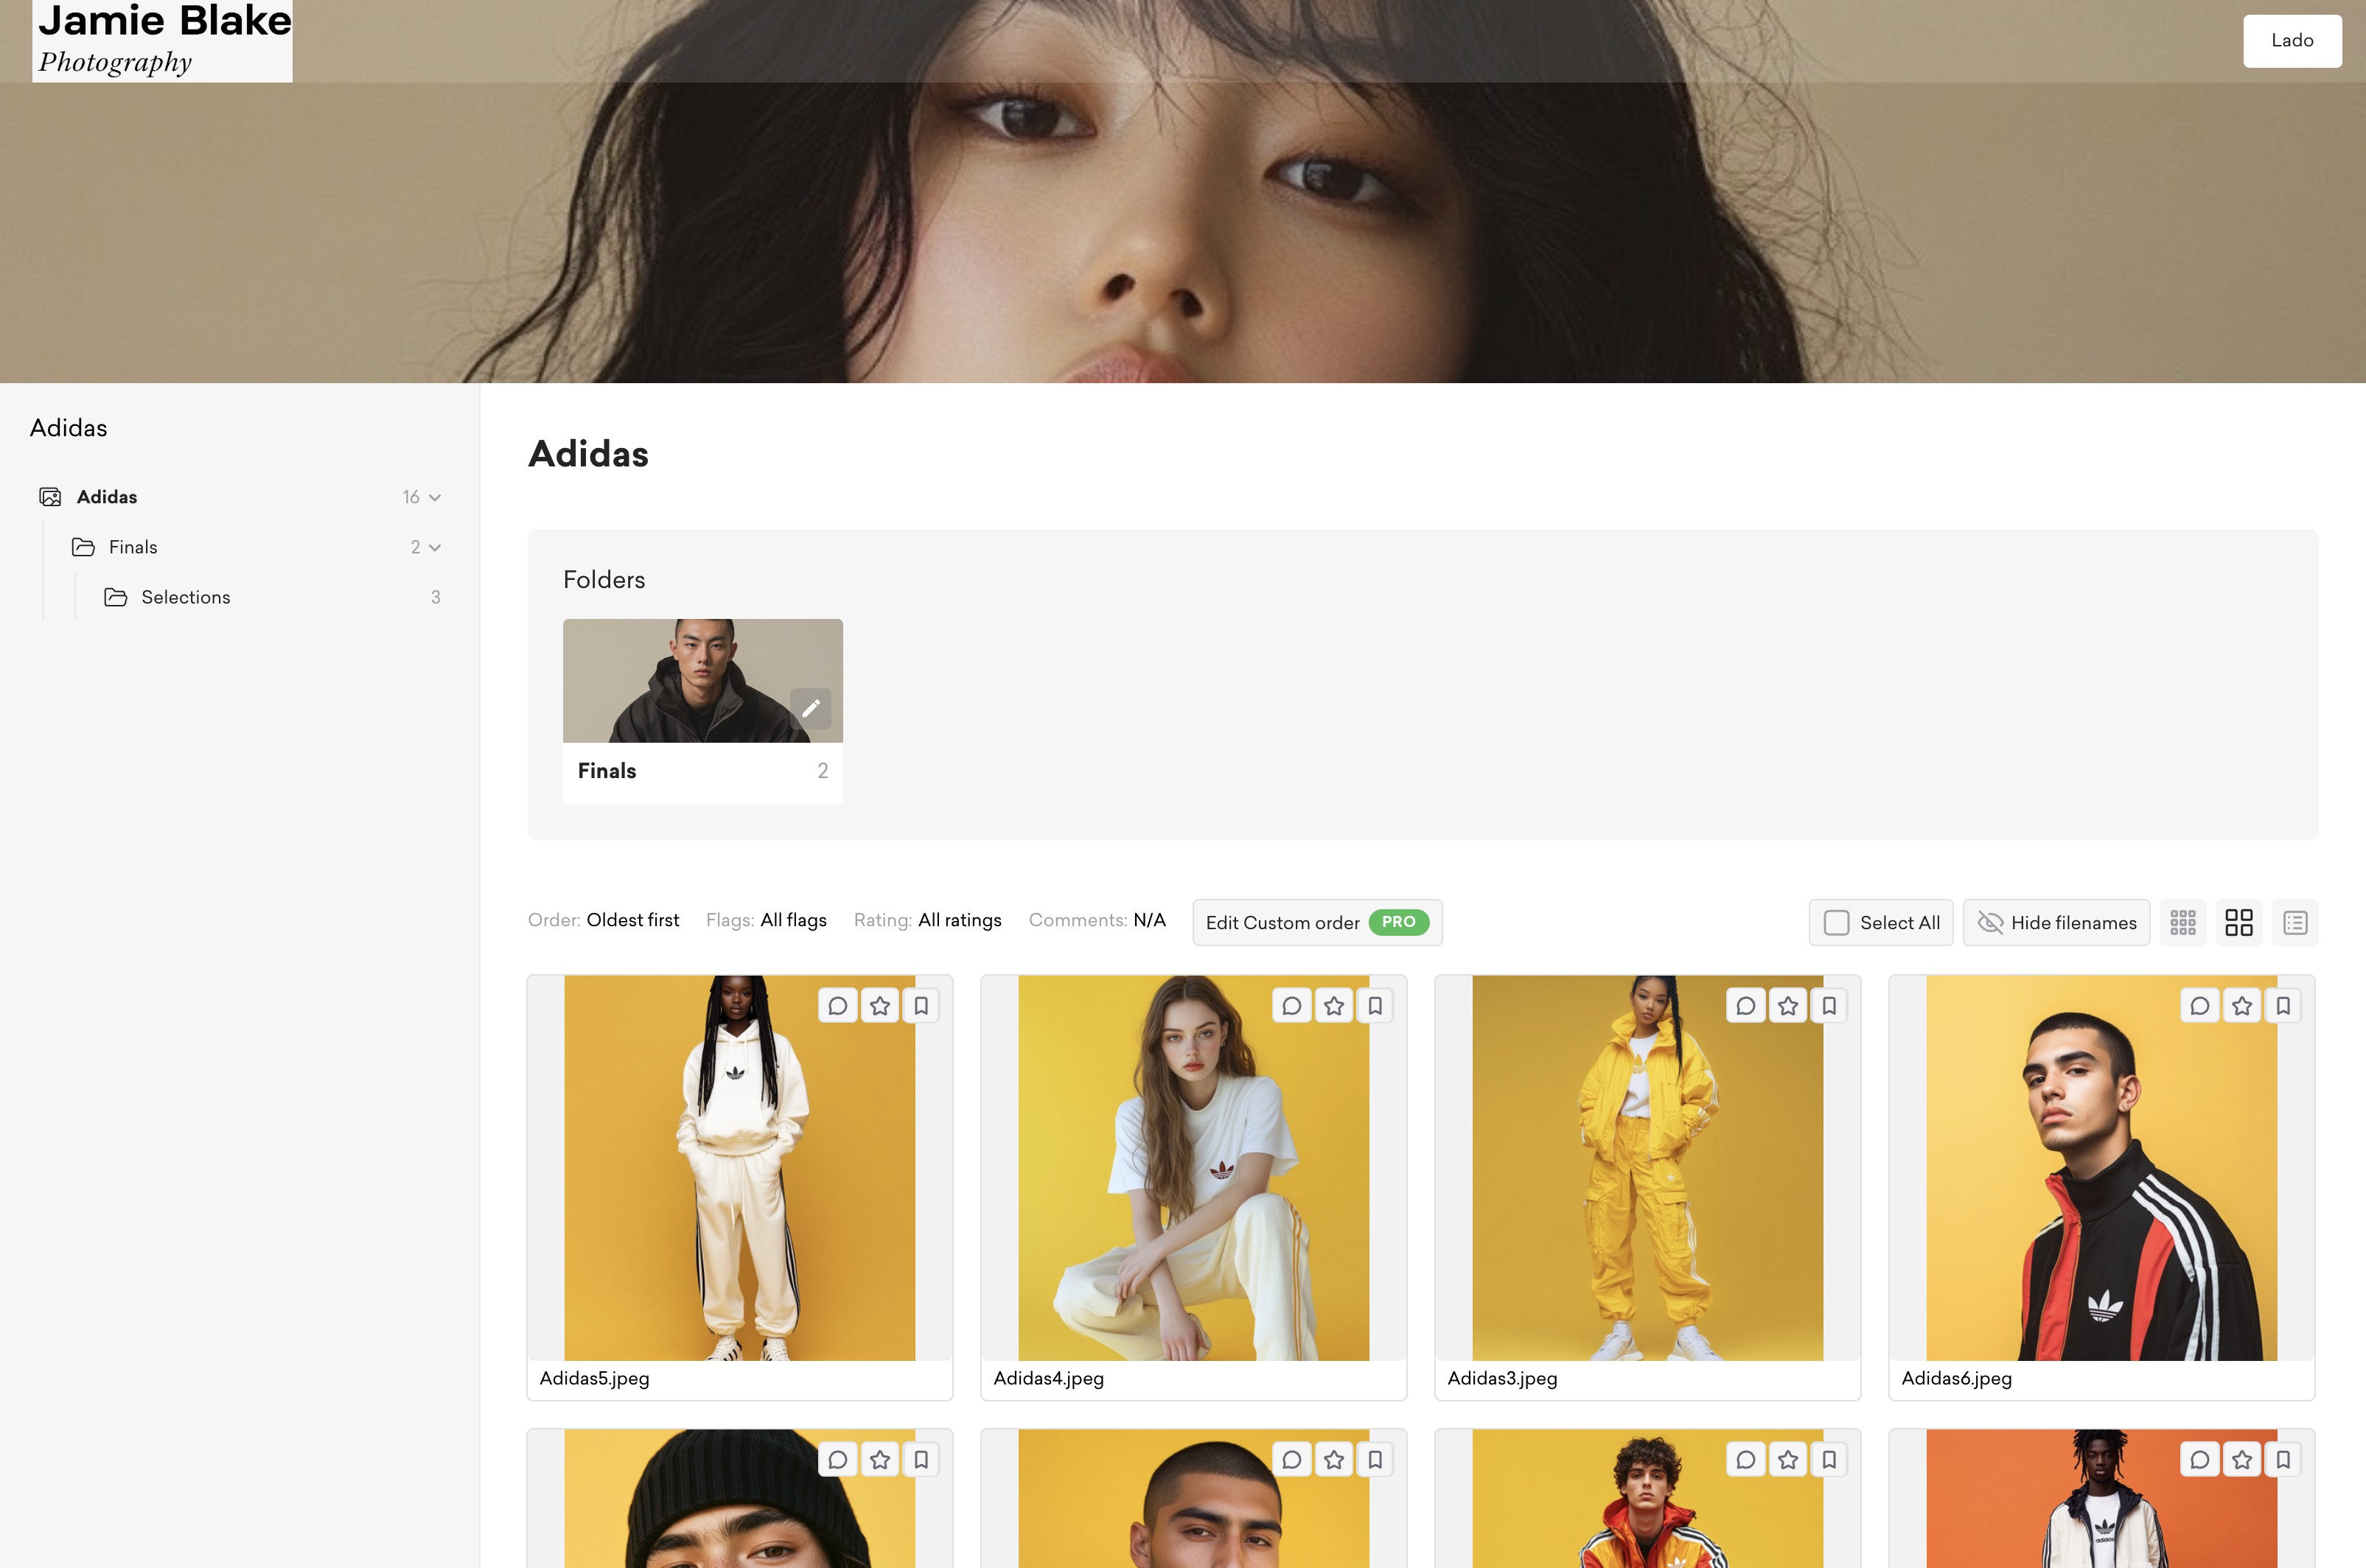The width and height of the screenshot is (2366, 1568).
Task: Switch to list view
Action: pyautogui.click(x=2295, y=922)
